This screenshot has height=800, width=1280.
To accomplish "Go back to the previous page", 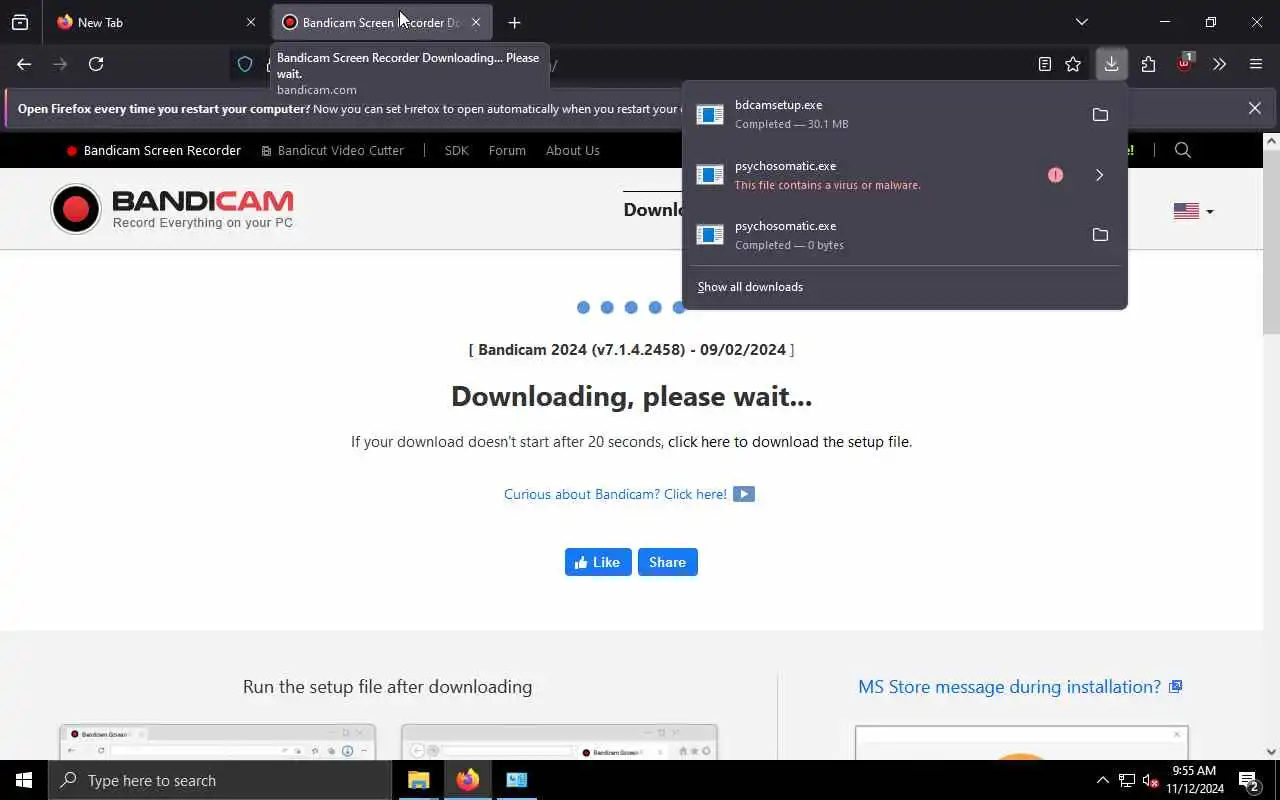I will pos(24,64).
